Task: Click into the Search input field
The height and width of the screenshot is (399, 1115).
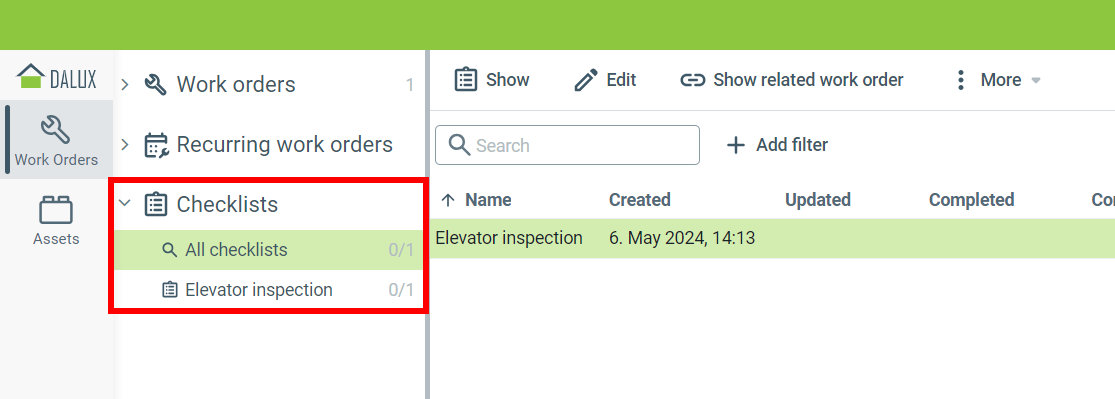Action: point(567,145)
